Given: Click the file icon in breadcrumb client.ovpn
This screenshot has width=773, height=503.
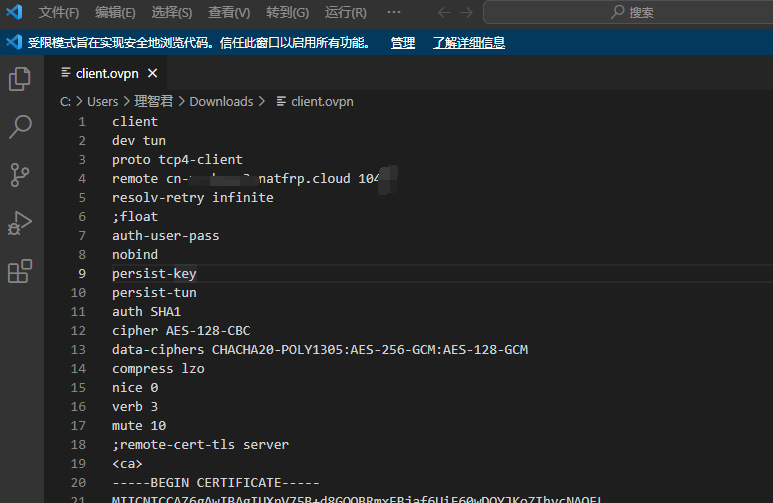Looking at the screenshot, I should (281, 101).
